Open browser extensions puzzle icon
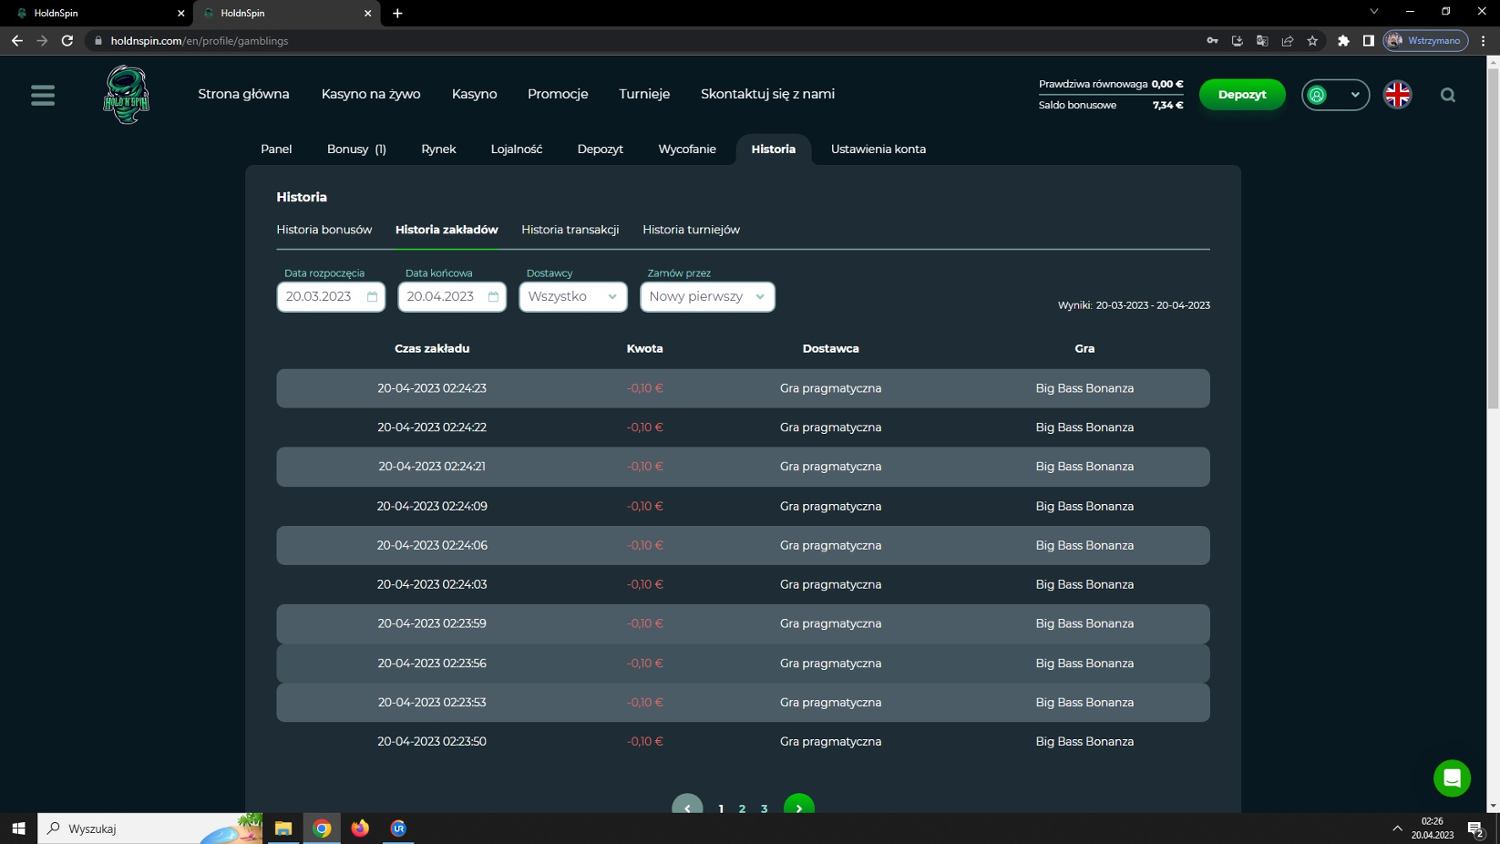 pos(1343,41)
